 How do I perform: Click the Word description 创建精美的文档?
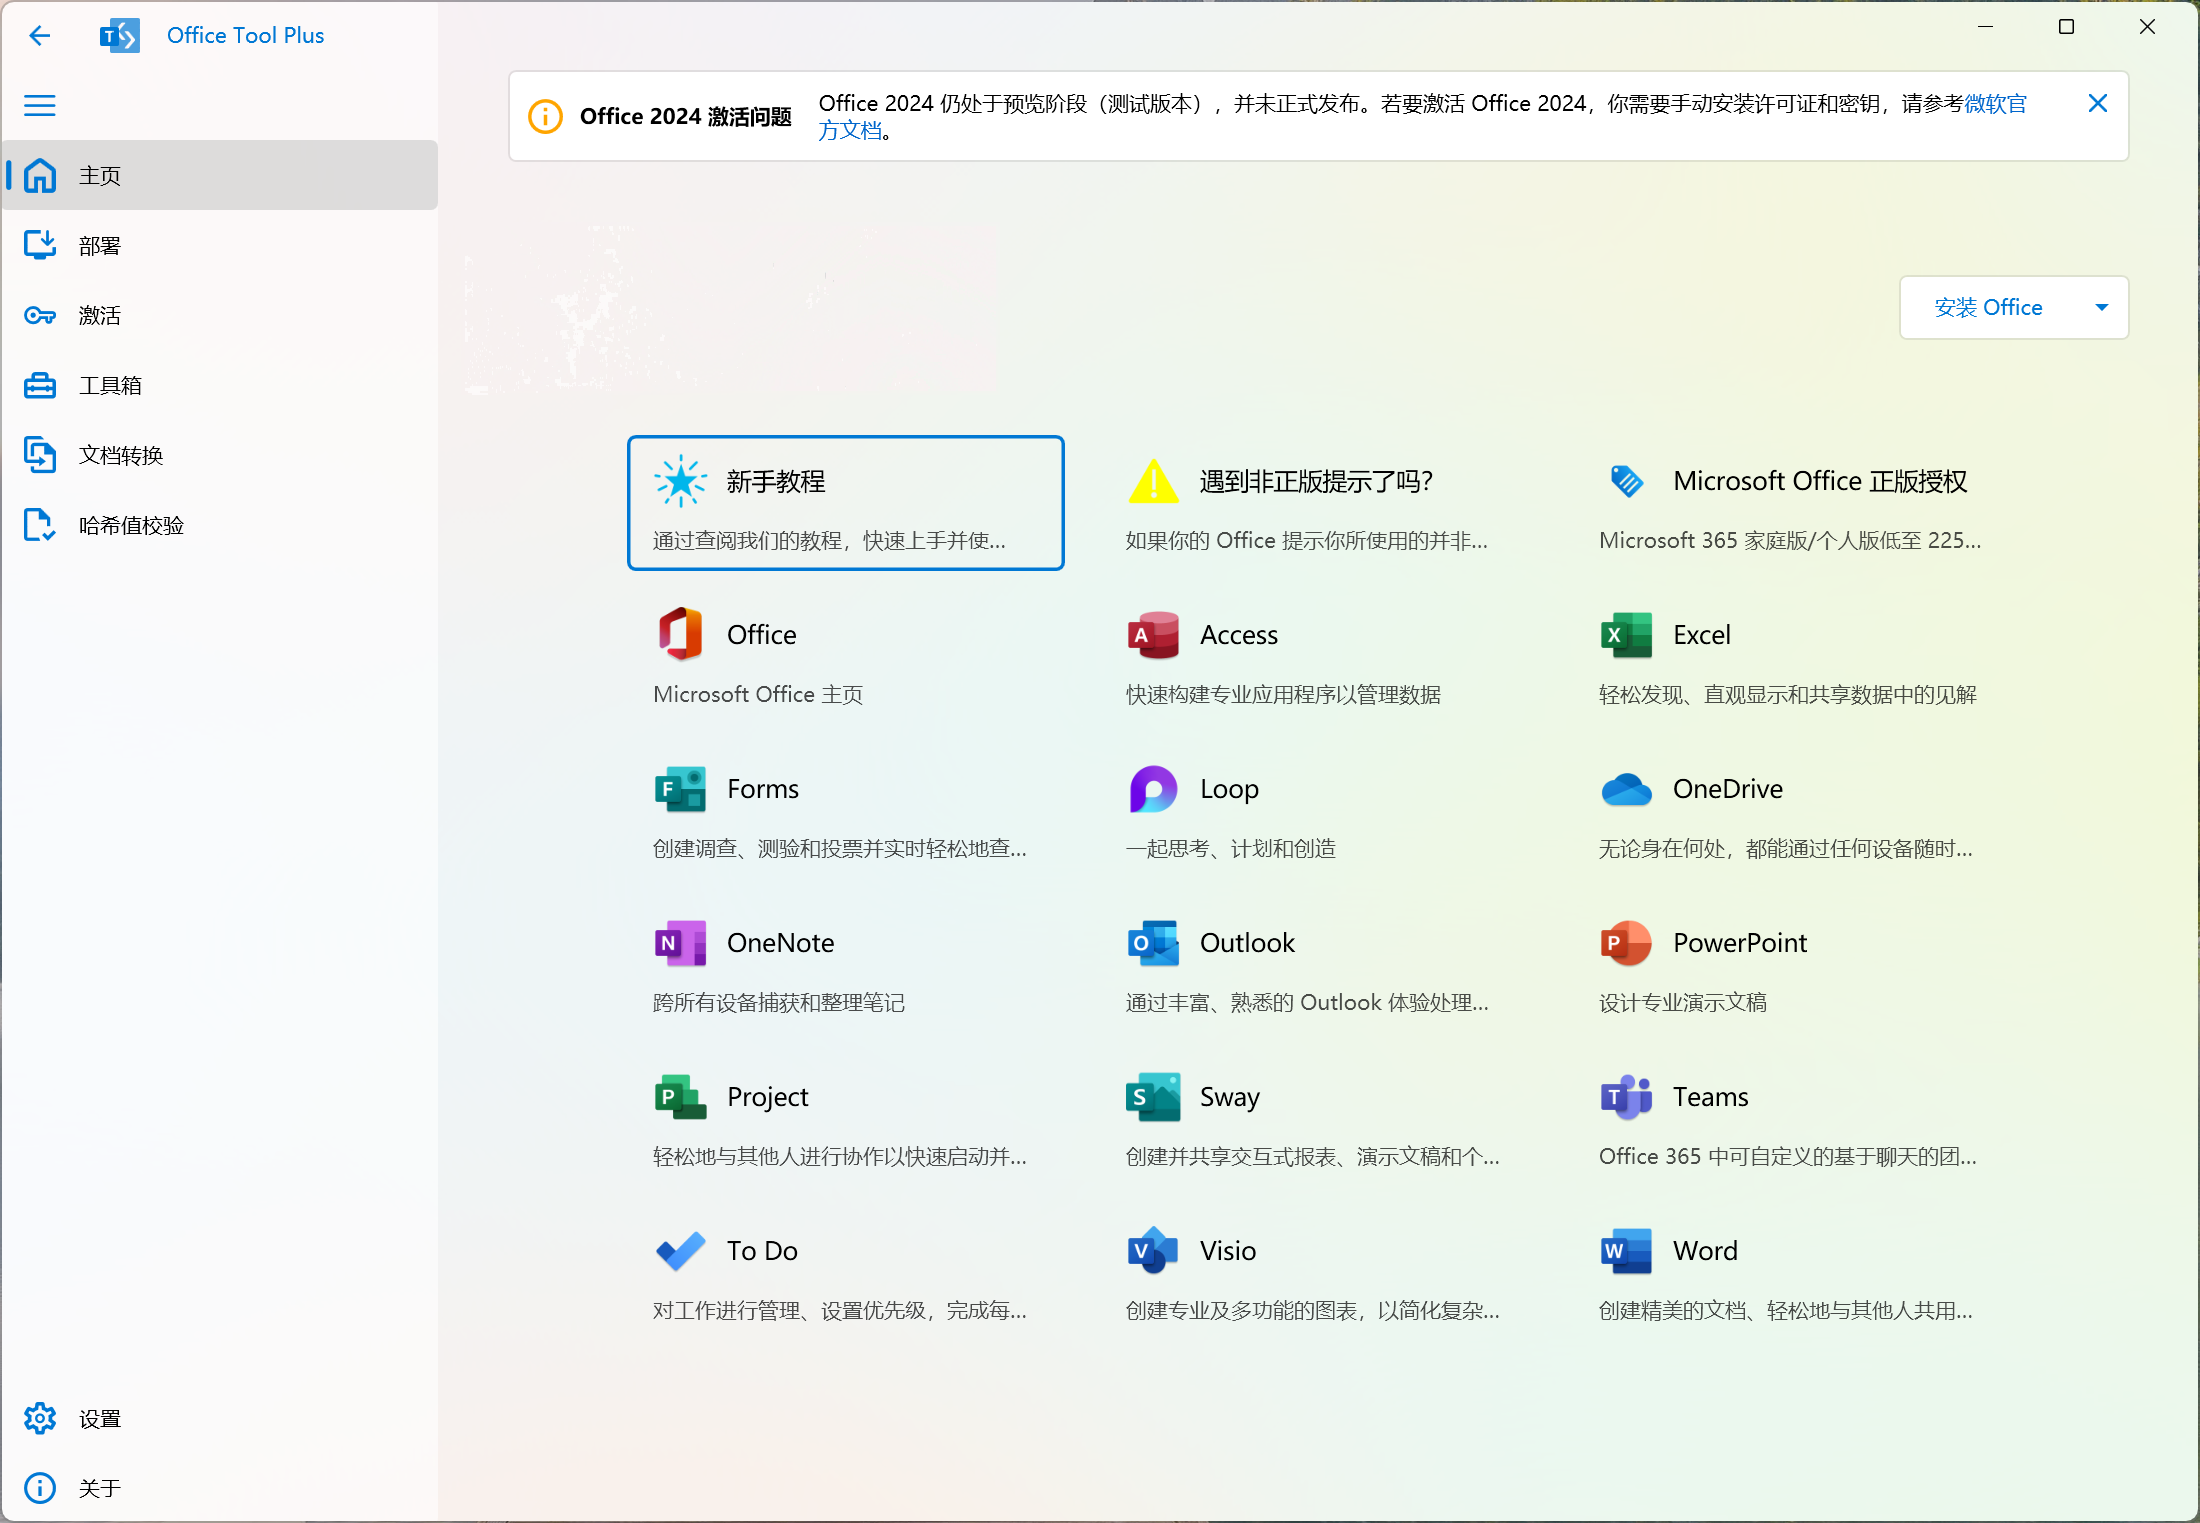1786,1311
